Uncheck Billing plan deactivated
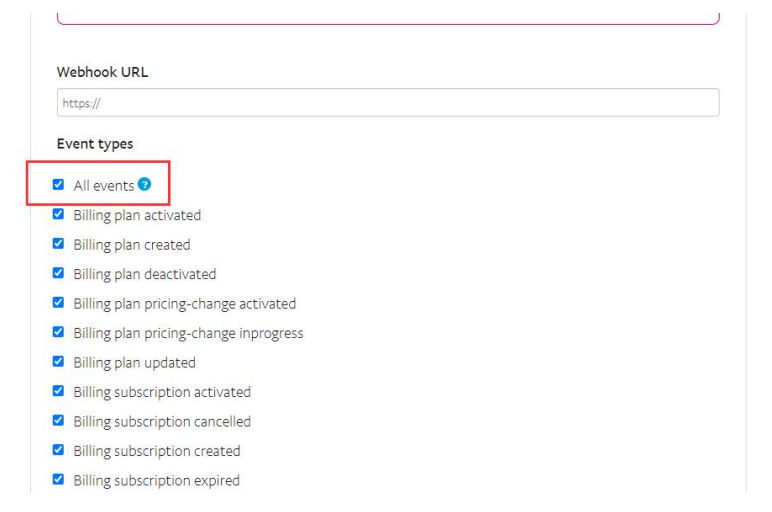 click(x=58, y=273)
